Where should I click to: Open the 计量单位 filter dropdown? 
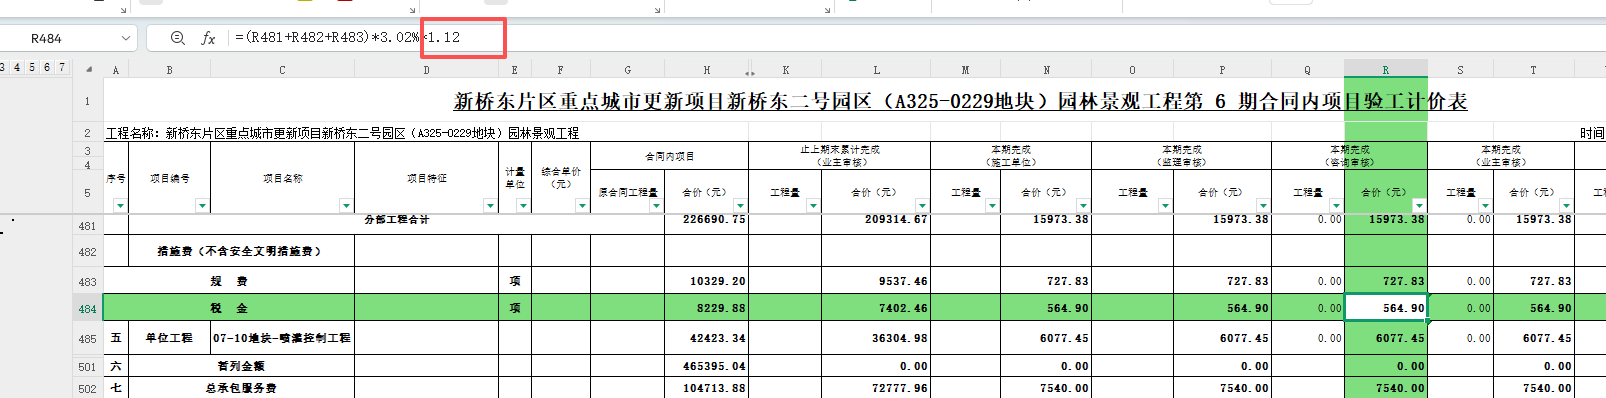[522, 205]
